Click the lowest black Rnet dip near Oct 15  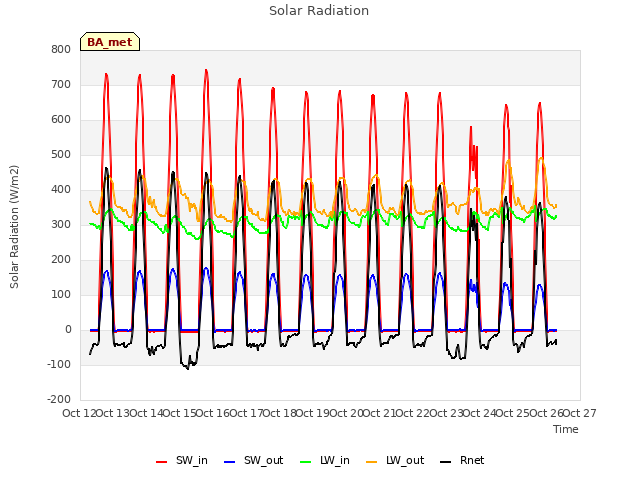click(188, 368)
